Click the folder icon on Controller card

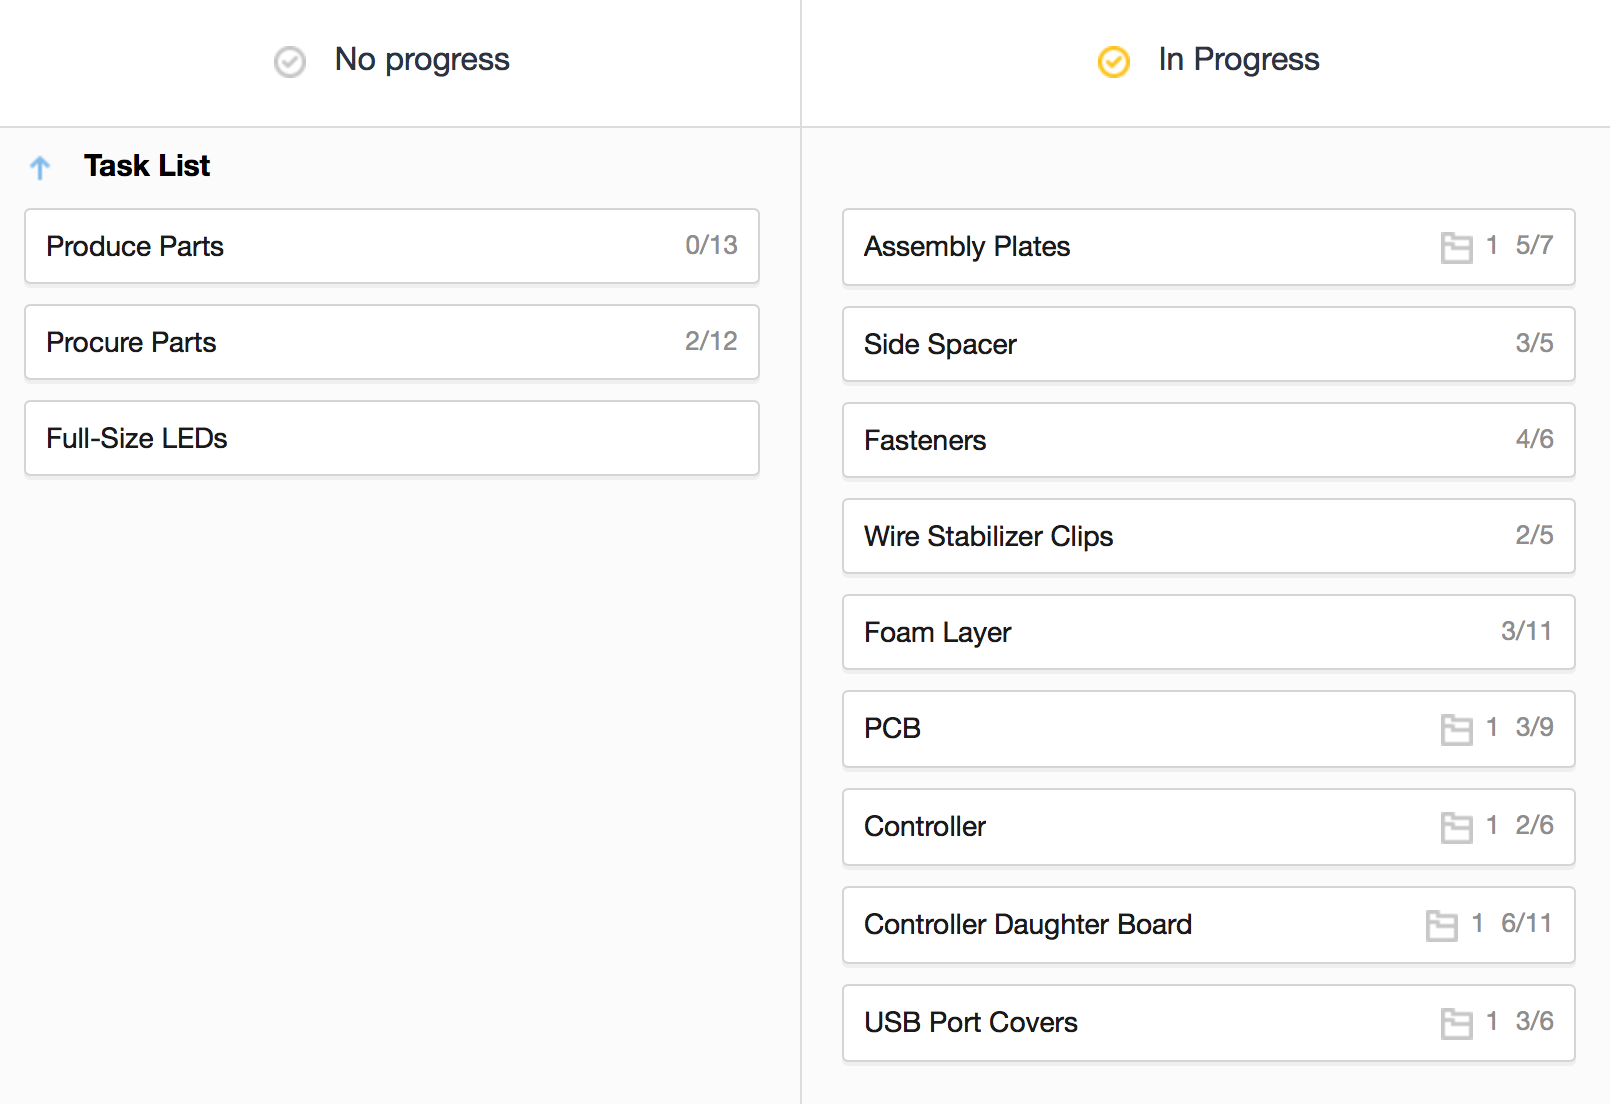click(1456, 827)
